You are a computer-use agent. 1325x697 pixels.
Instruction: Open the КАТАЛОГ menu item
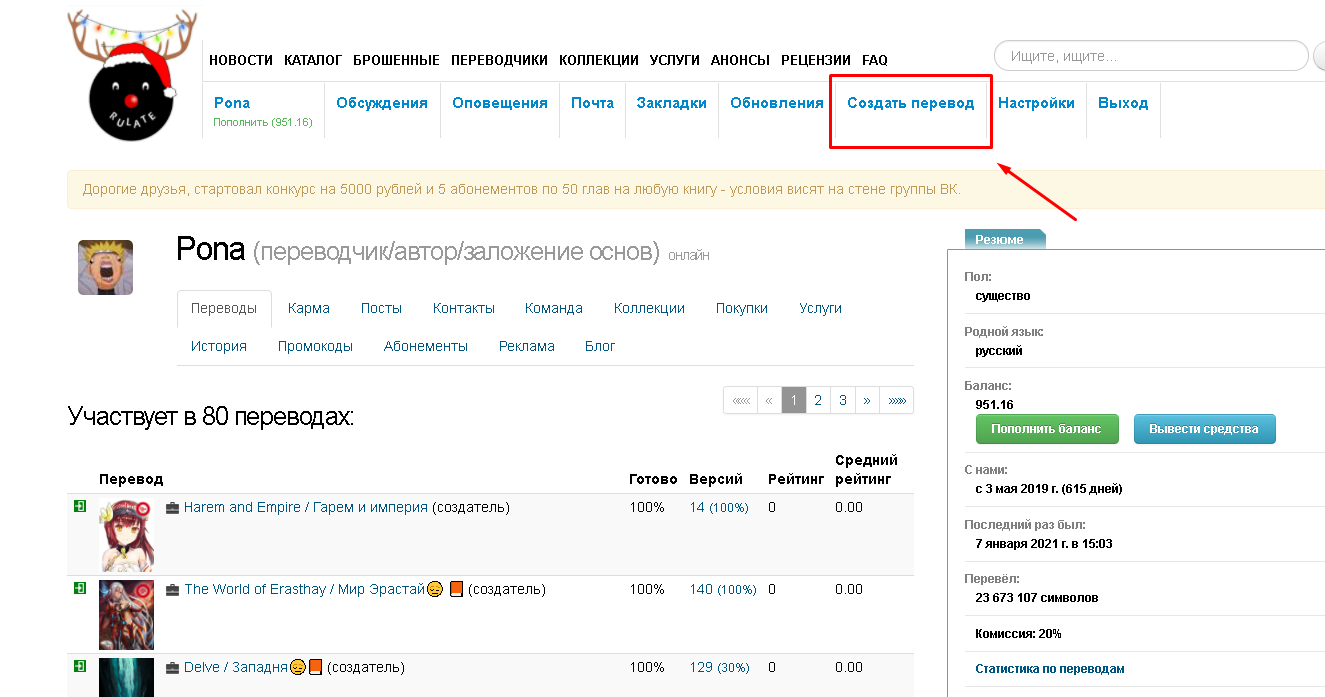(x=313, y=60)
